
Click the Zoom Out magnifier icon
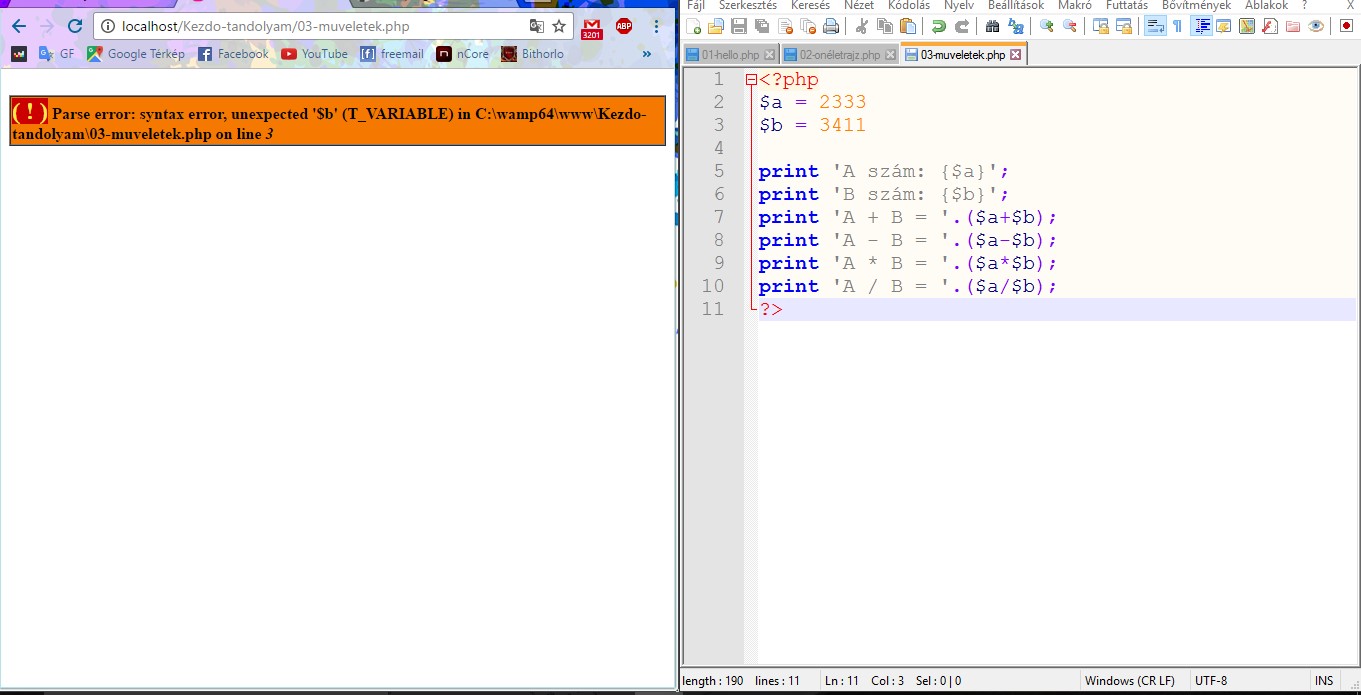[x=1069, y=26]
